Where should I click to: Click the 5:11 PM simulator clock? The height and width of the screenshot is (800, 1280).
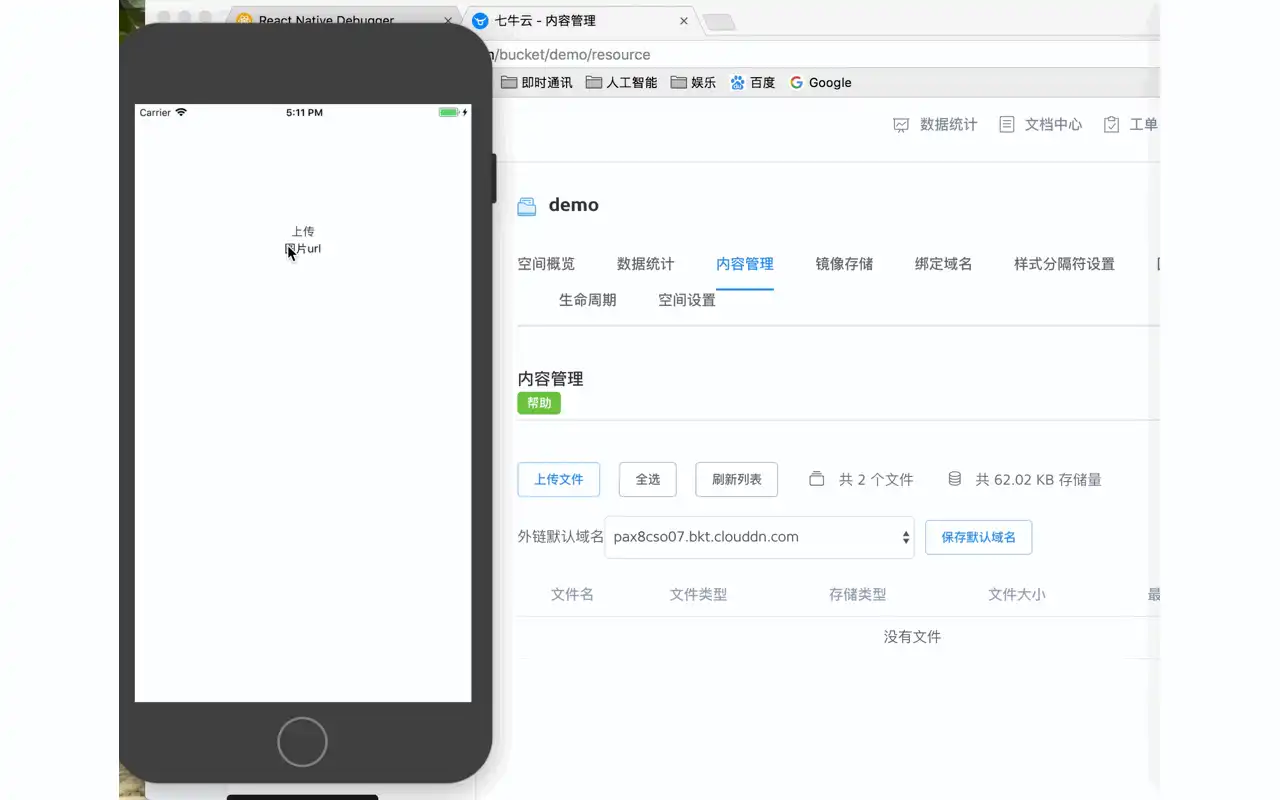304,113
